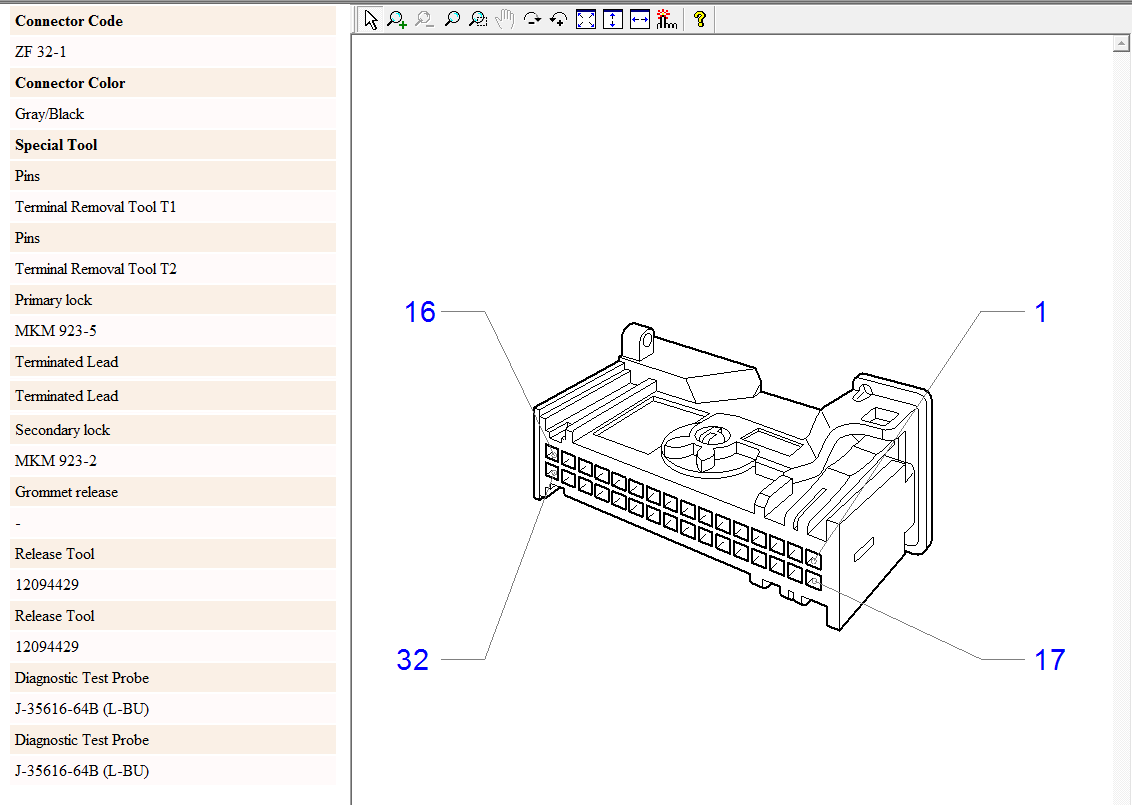Click pin label 16 on the diagram
Viewport: 1132px width, 805px height.
coord(420,312)
